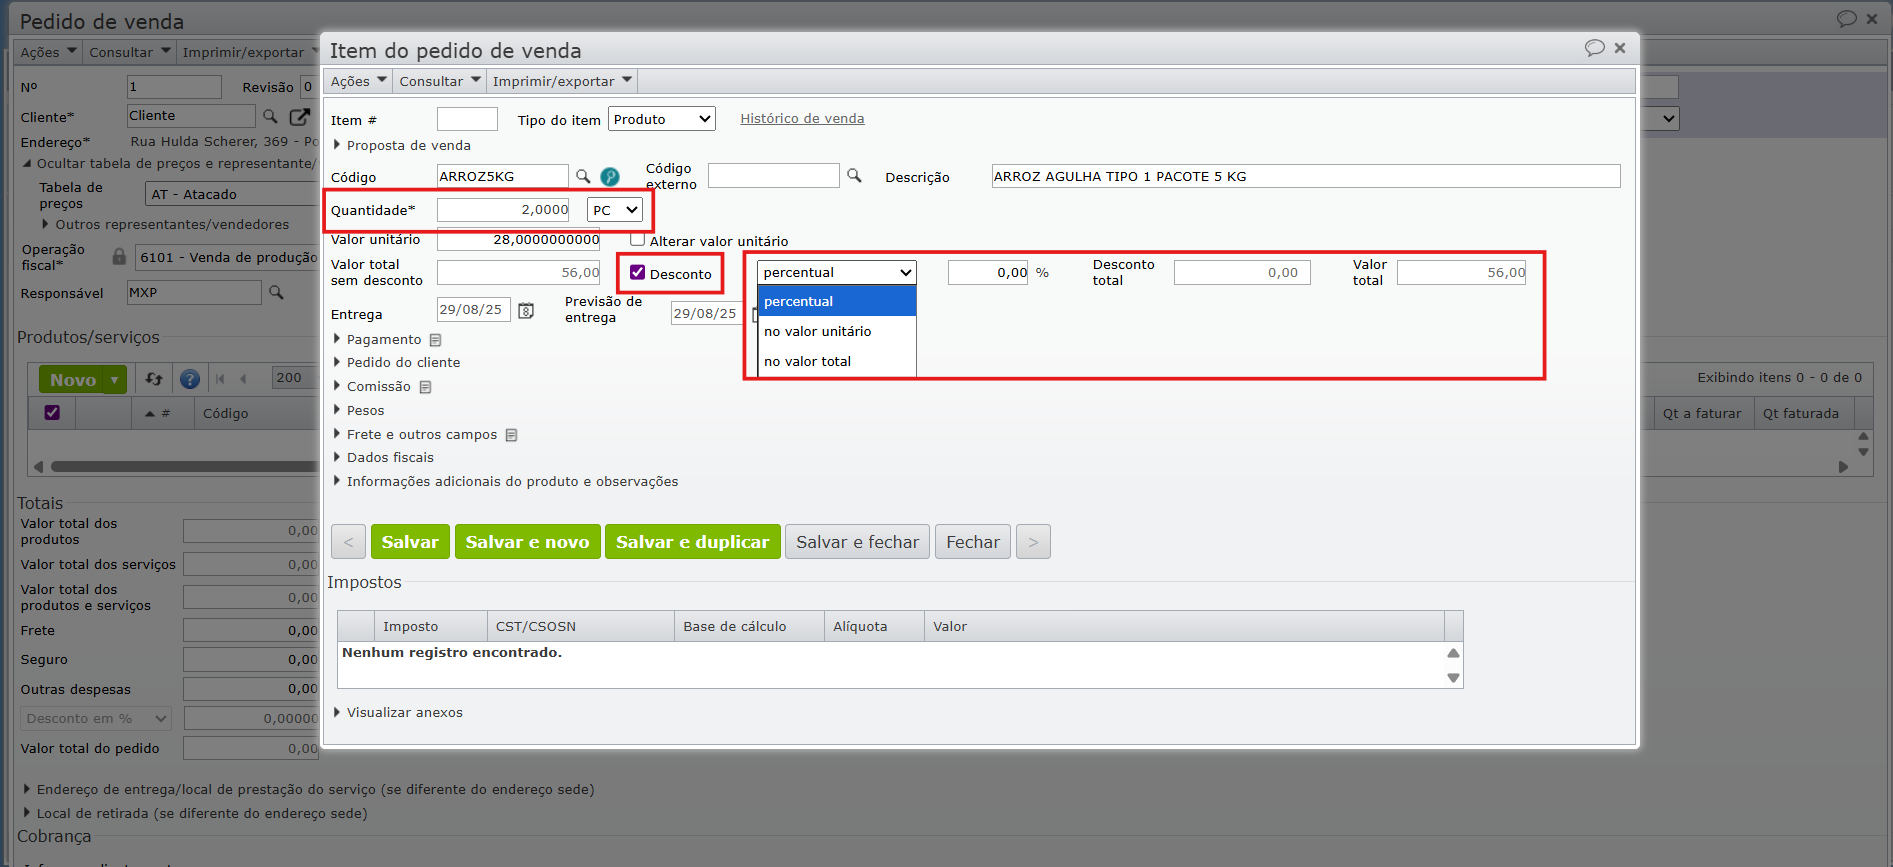
Task: Click left arrow of Produtos/serviços horizontal scrollbar
Action: click(x=39, y=467)
